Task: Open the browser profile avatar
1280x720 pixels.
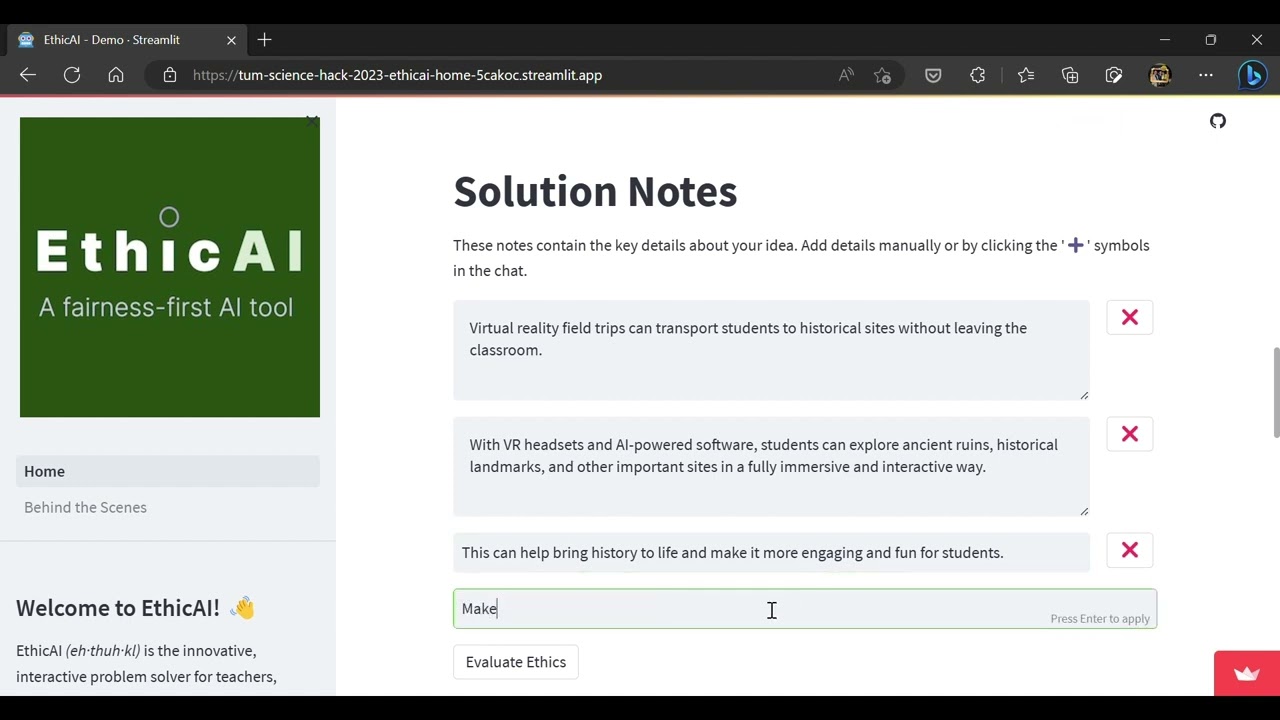Action: pyautogui.click(x=1160, y=75)
